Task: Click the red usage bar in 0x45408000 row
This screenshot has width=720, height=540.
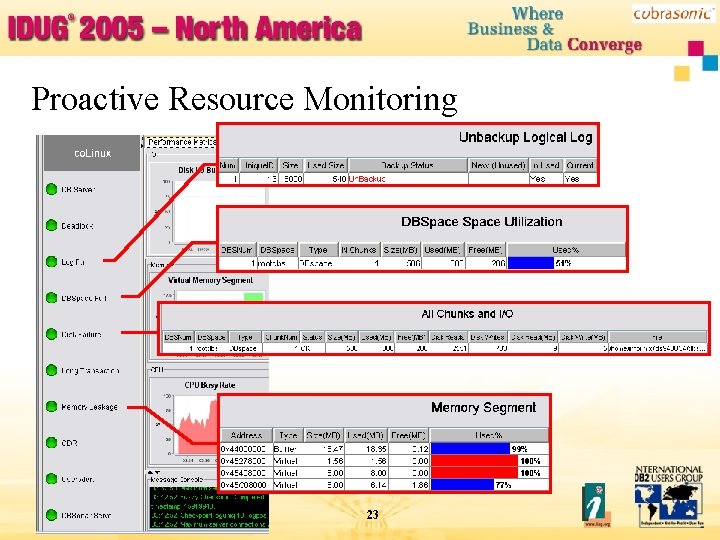Action: (475, 472)
